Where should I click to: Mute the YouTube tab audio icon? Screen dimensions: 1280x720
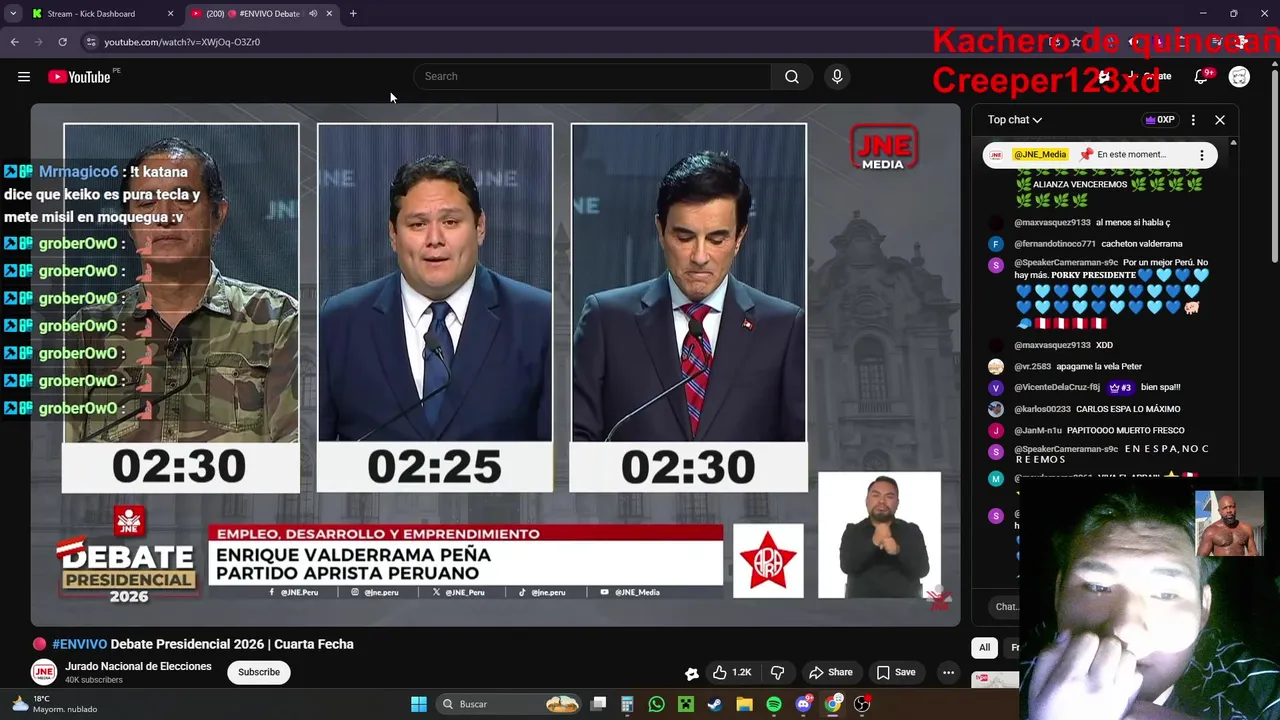[313, 14]
